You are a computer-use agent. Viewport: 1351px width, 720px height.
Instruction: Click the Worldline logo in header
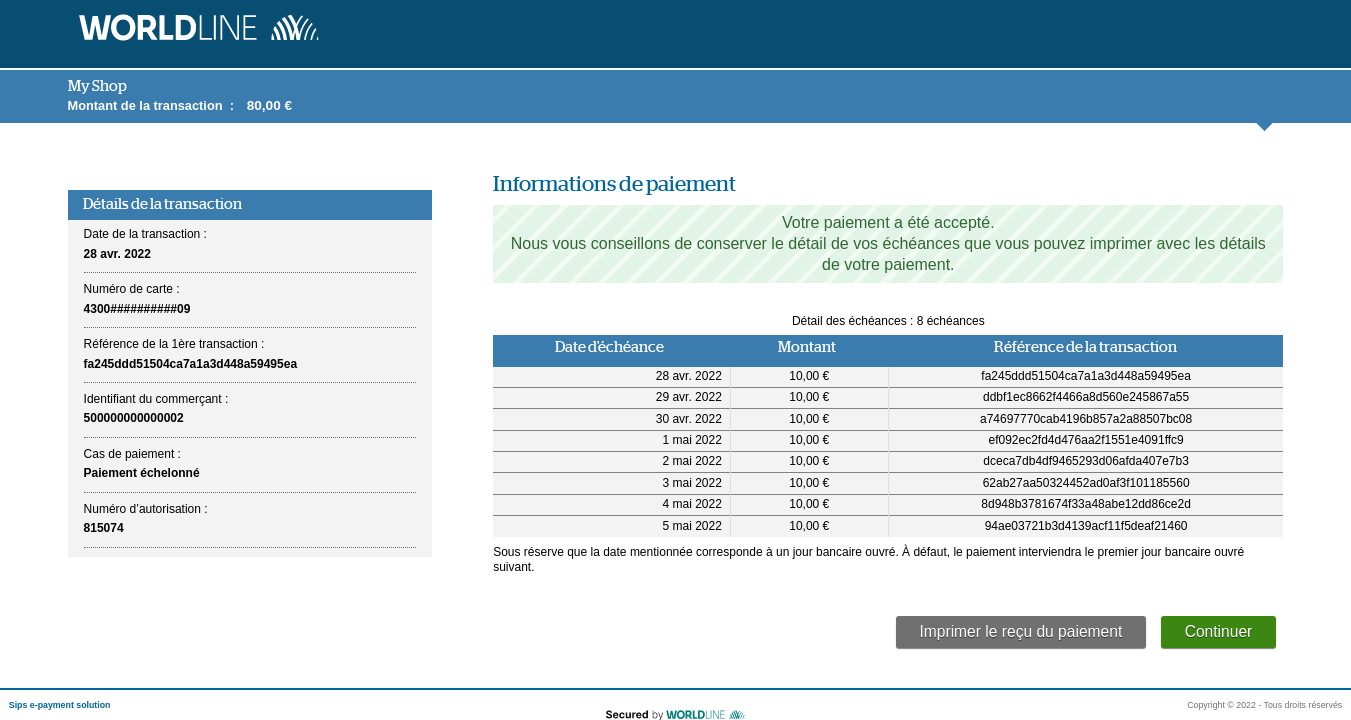point(199,28)
